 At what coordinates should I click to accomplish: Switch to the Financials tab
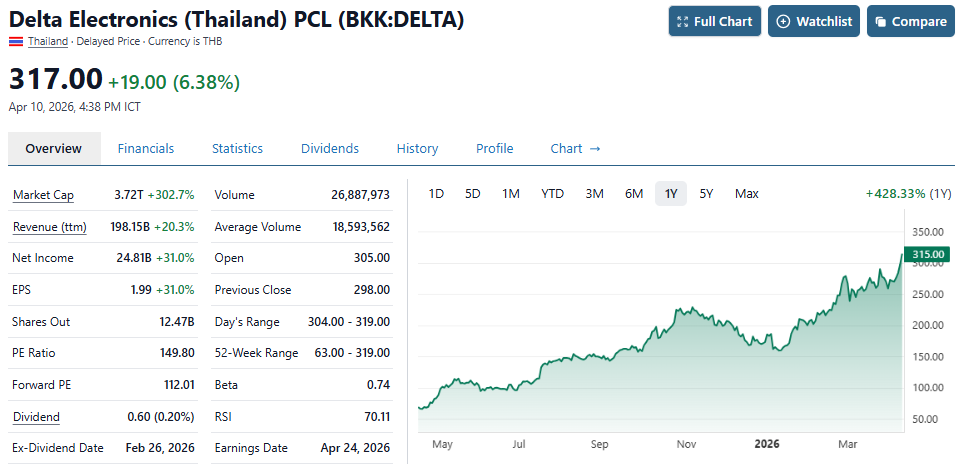(146, 148)
